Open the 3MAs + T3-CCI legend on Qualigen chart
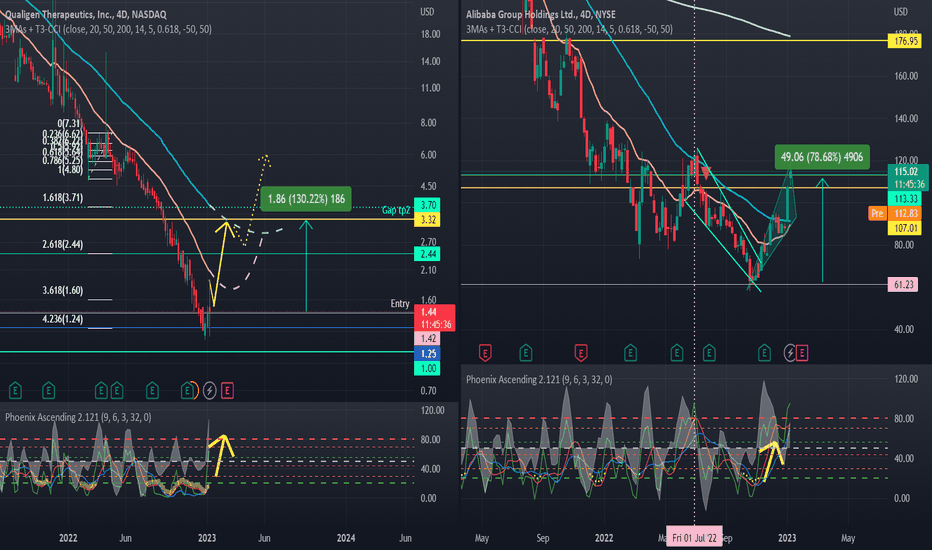The width and height of the screenshot is (932, 550). click(x=108, y=29)
